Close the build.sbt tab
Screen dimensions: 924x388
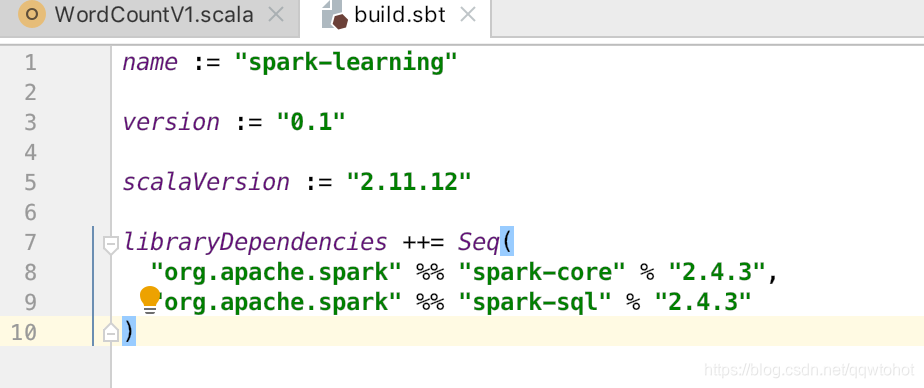pos(467,15)
